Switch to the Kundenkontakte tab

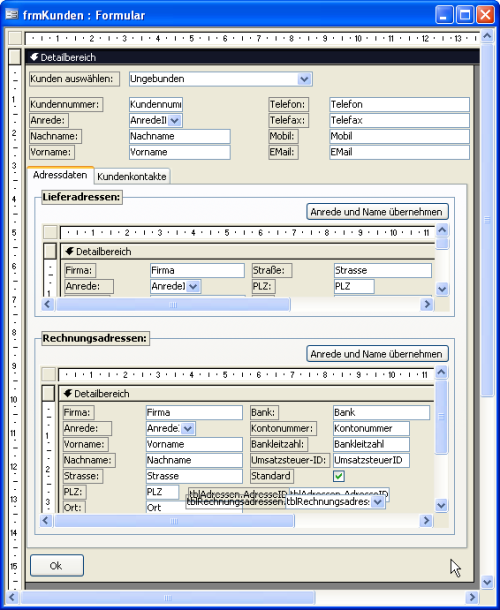[x=132, y=176]
